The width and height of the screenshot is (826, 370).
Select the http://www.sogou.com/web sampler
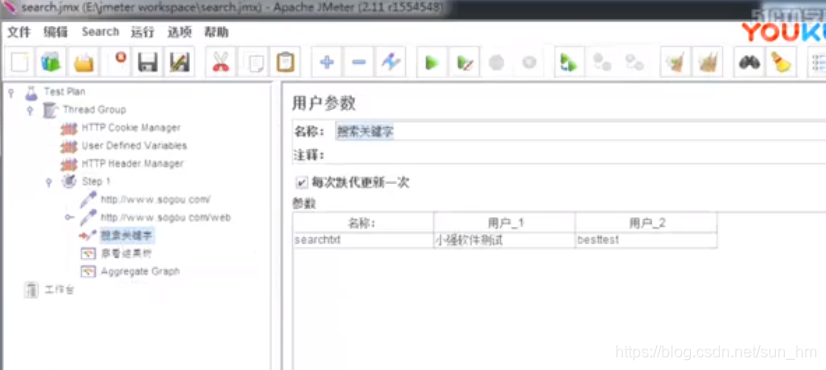(x=165, y=217)
